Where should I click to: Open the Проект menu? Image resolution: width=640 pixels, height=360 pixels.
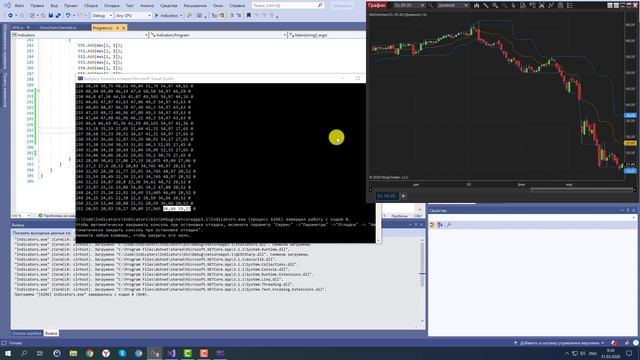(x=71, y=6)
